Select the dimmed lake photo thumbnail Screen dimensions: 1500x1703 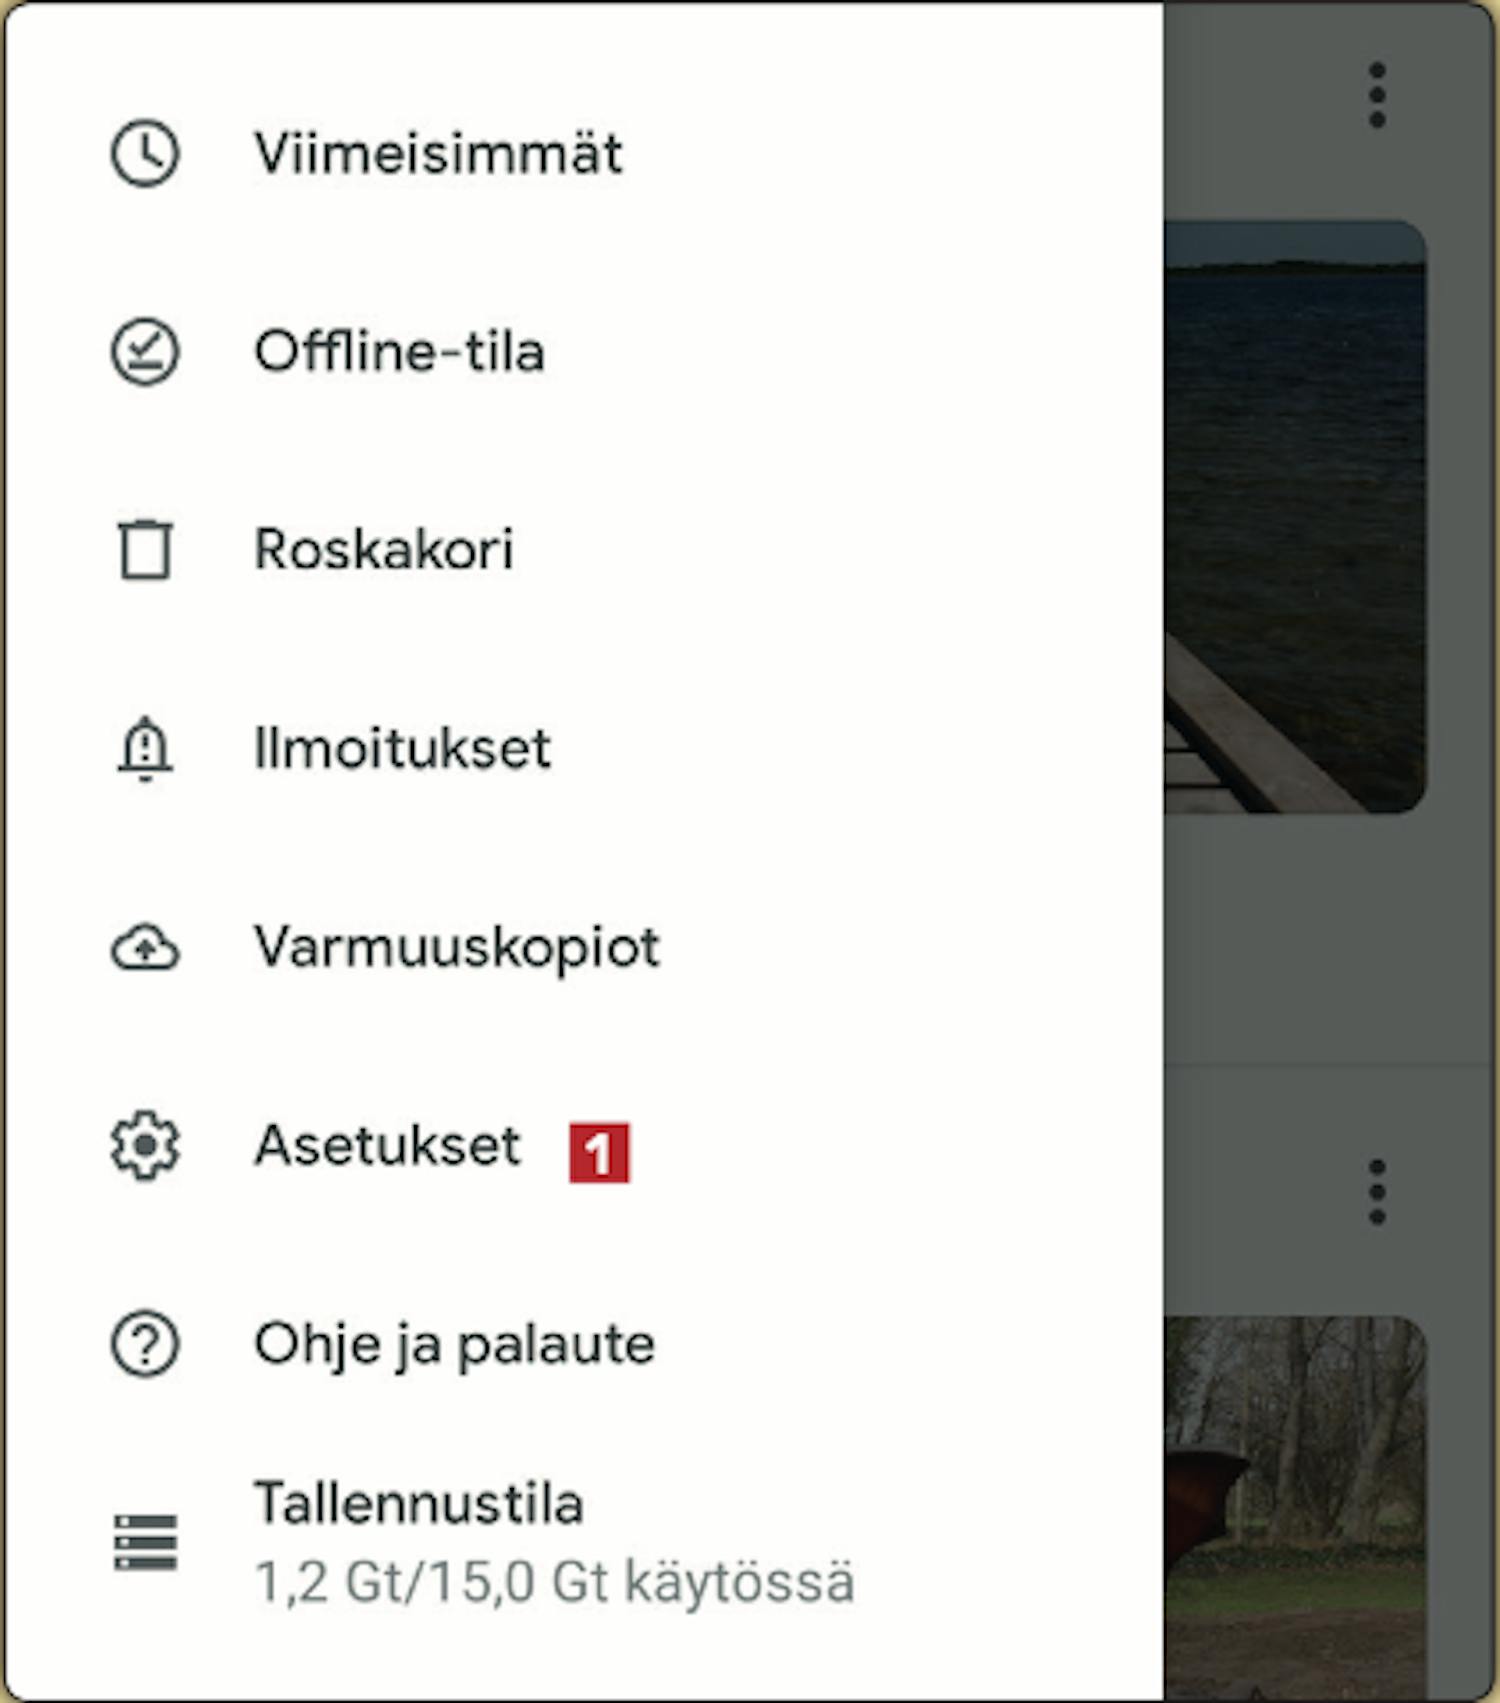1295,517
